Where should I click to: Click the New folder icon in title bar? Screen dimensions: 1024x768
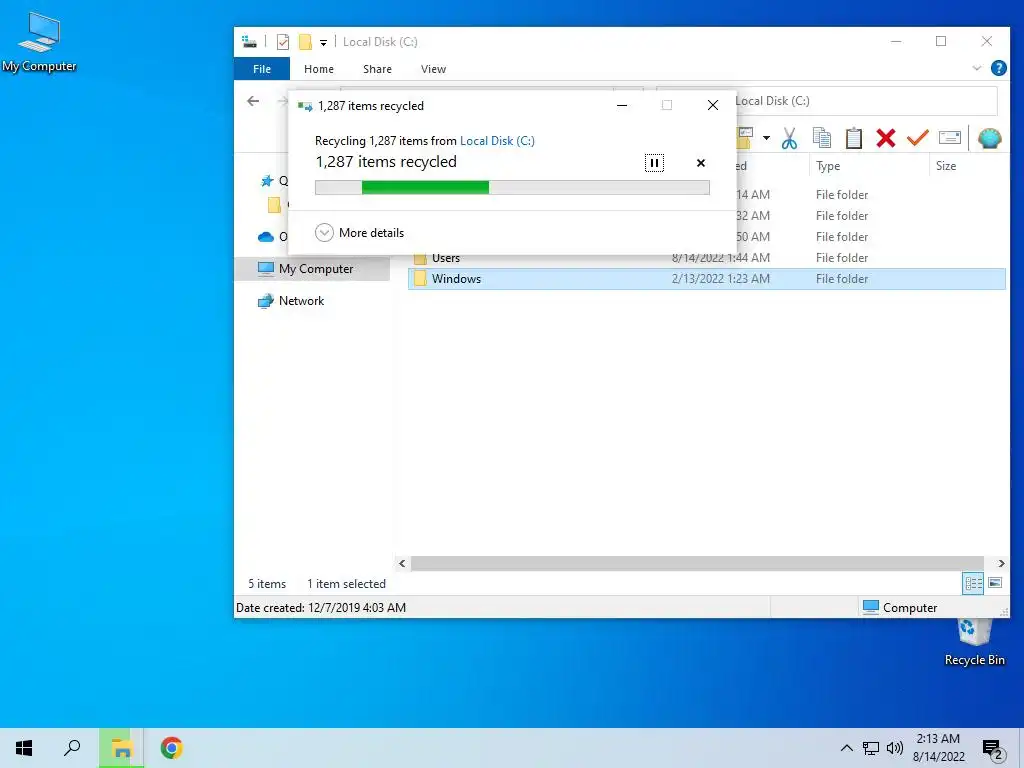(305, 42)
